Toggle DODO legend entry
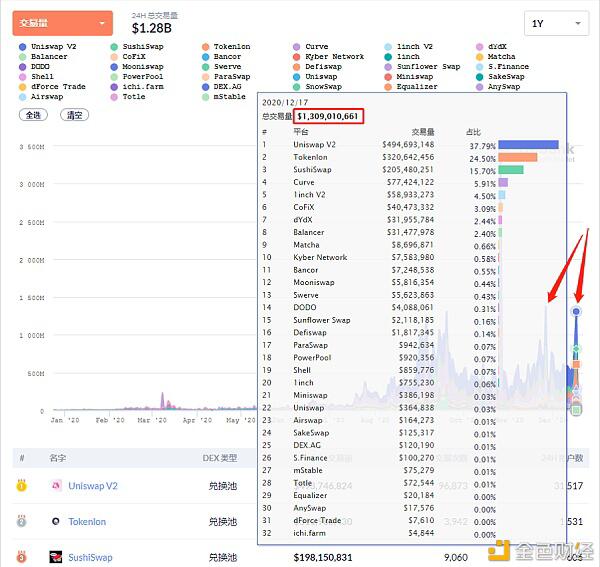600x567 pixels. tap(34, 67)
